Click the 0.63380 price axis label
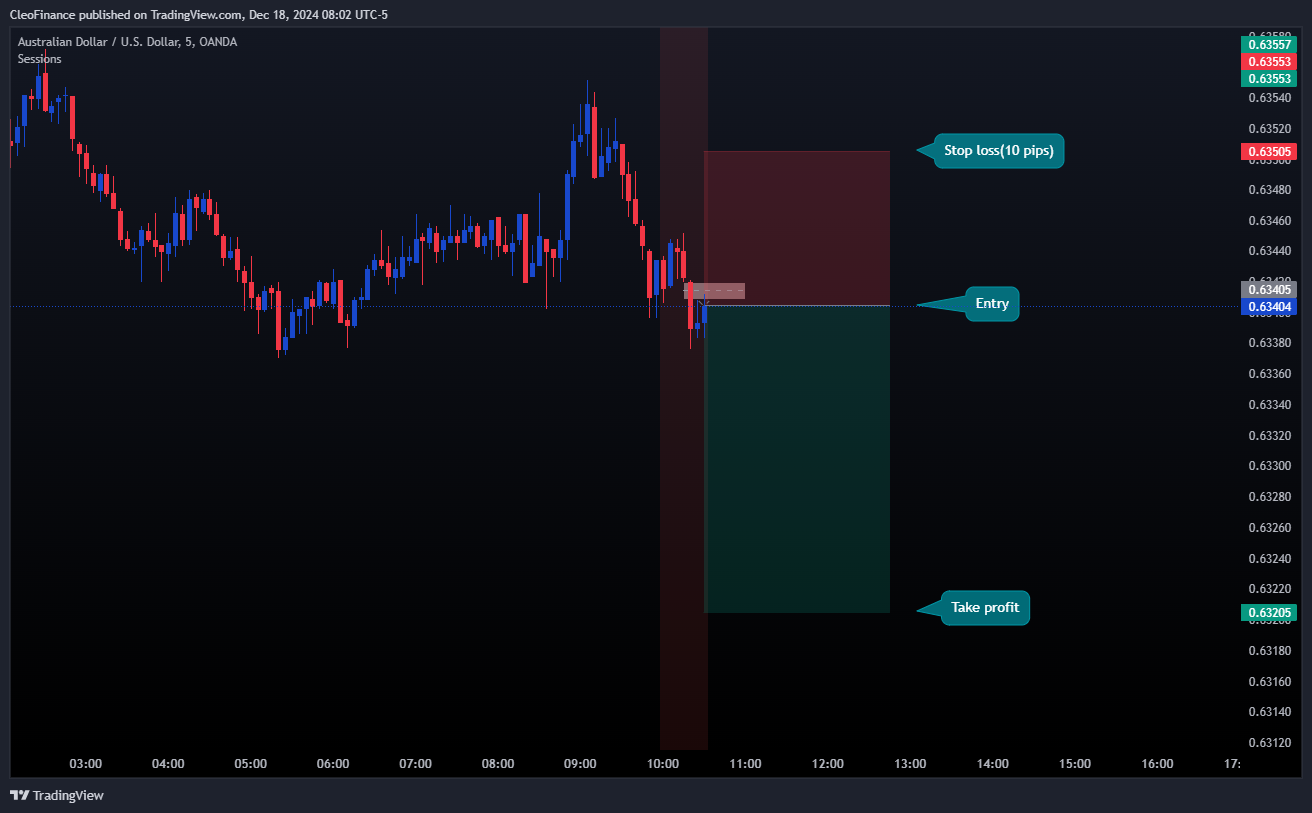The height and width of the screenshot is (813, 1312). [x=1269, y=343]
